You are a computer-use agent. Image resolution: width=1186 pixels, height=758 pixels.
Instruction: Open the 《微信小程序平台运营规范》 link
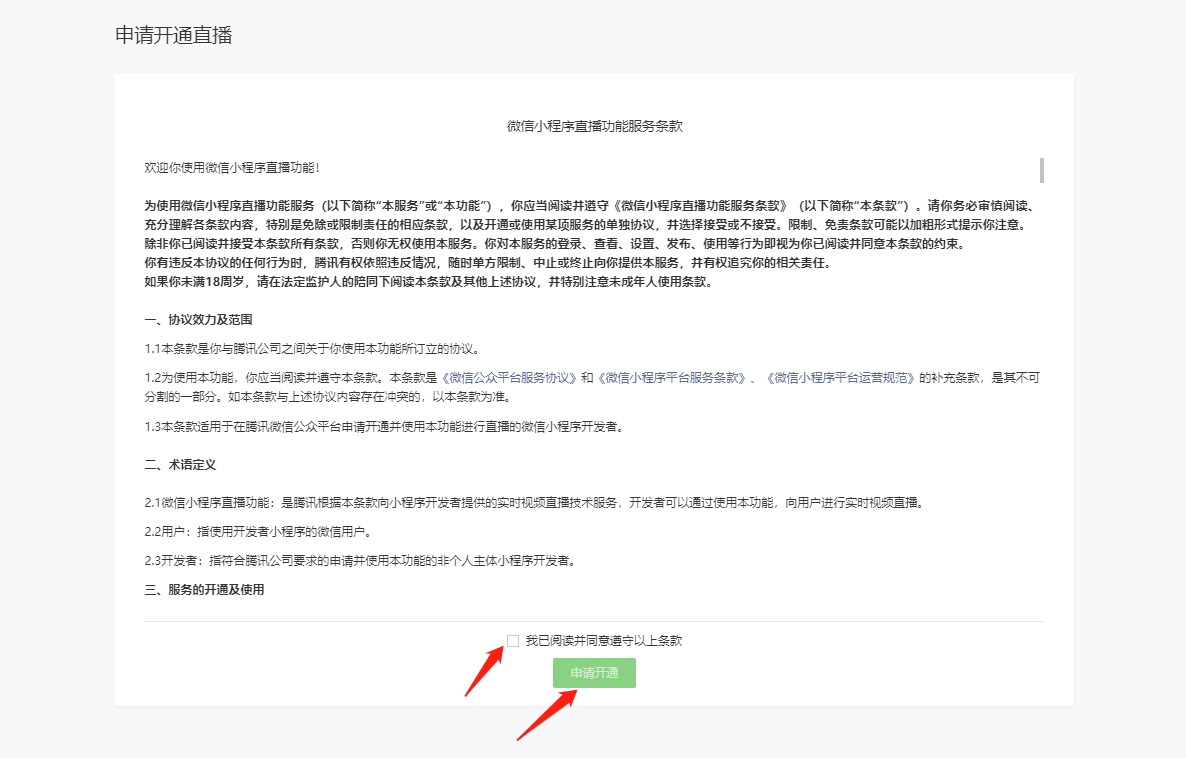(840, 377)
